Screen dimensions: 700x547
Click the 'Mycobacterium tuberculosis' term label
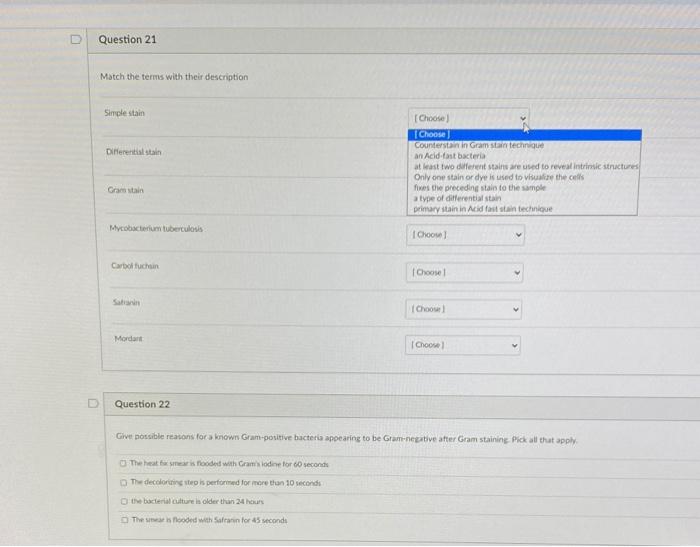156,229
